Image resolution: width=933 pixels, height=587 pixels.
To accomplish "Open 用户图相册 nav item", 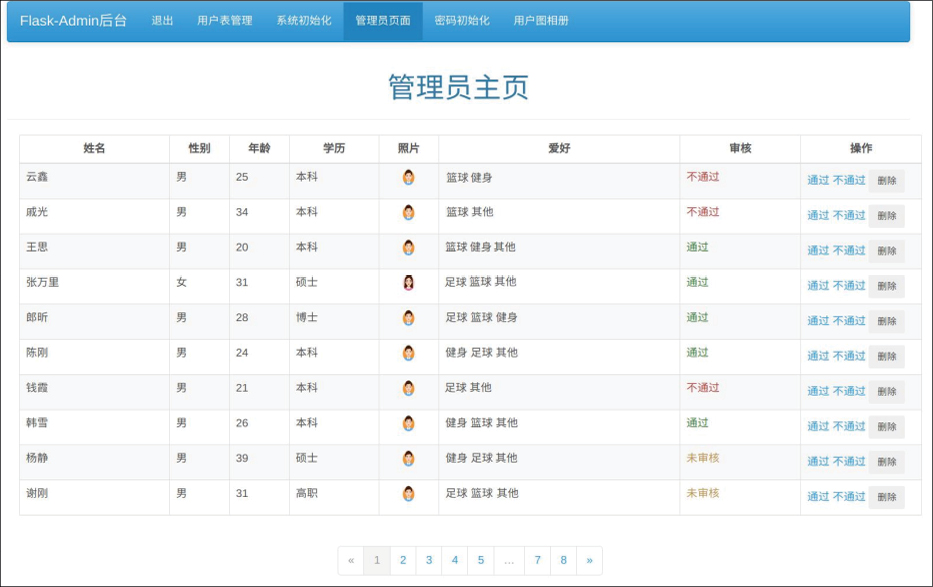I will 541,21.
